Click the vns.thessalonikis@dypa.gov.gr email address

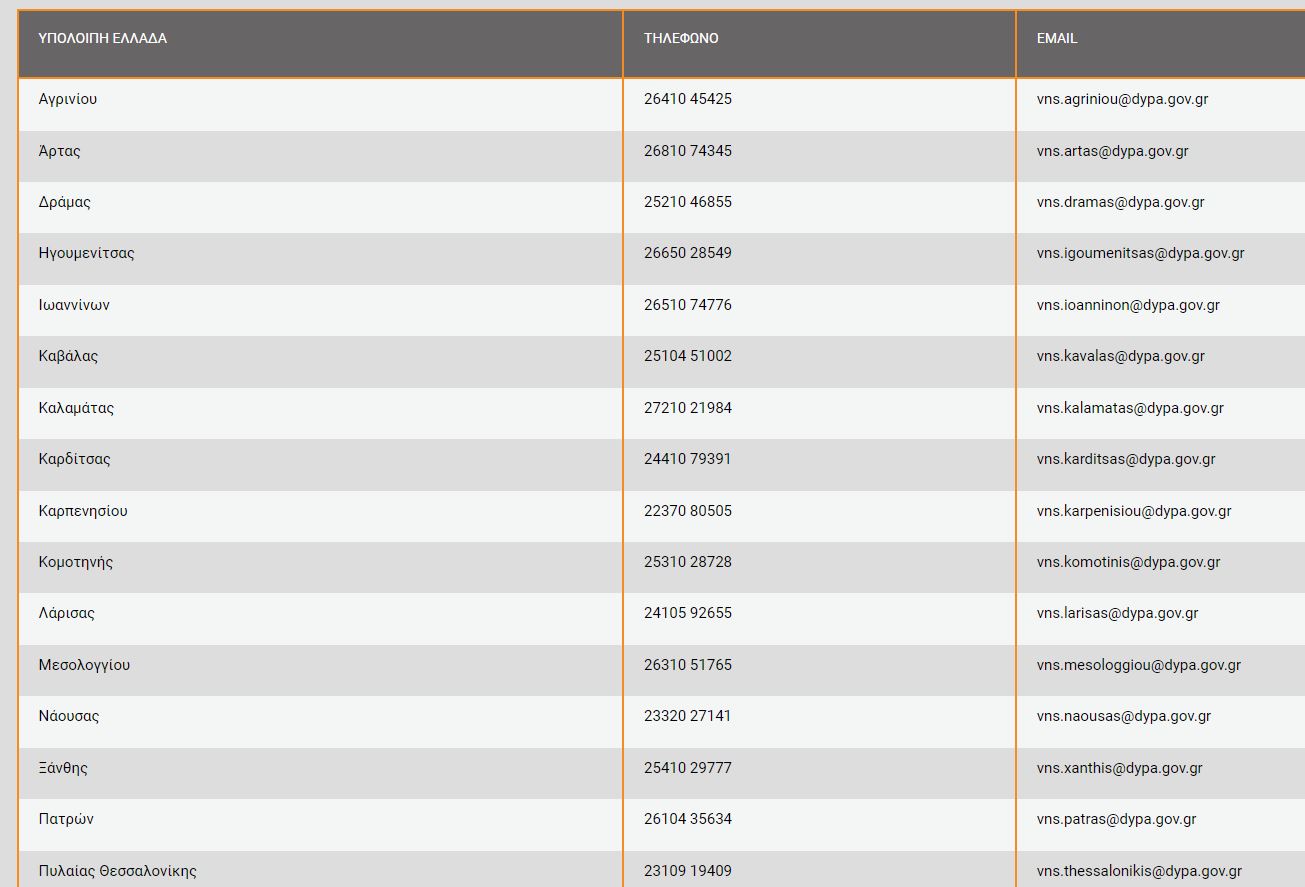point(1139,871)
